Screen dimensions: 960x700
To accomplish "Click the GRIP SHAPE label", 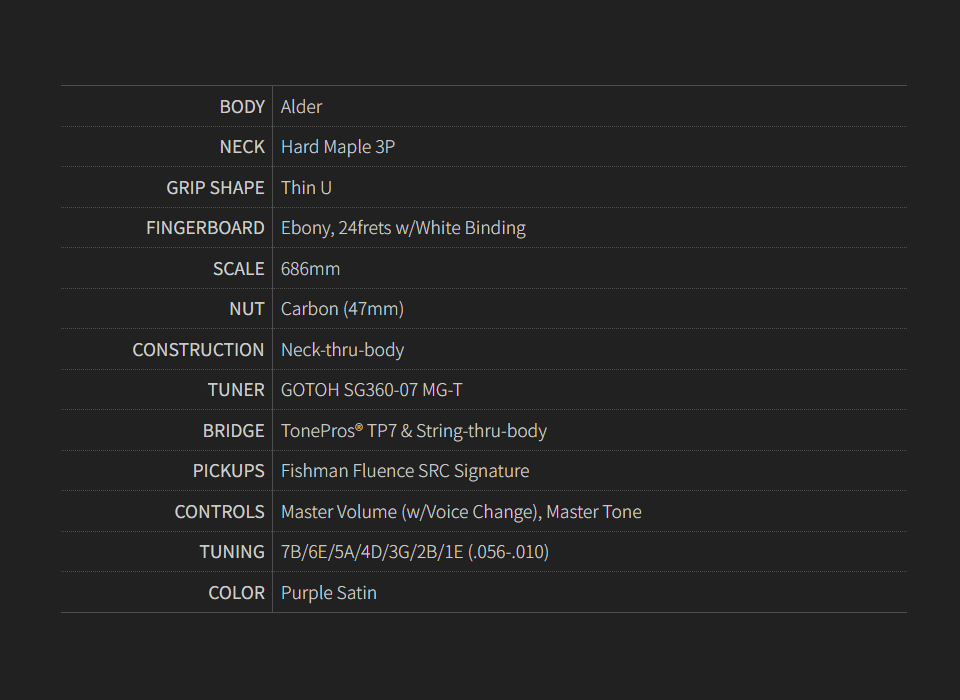I will pos(215,188).
